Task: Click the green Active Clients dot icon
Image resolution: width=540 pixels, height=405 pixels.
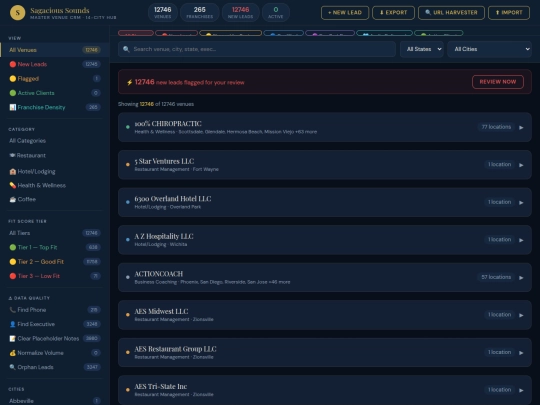Action: click(13, 93)
